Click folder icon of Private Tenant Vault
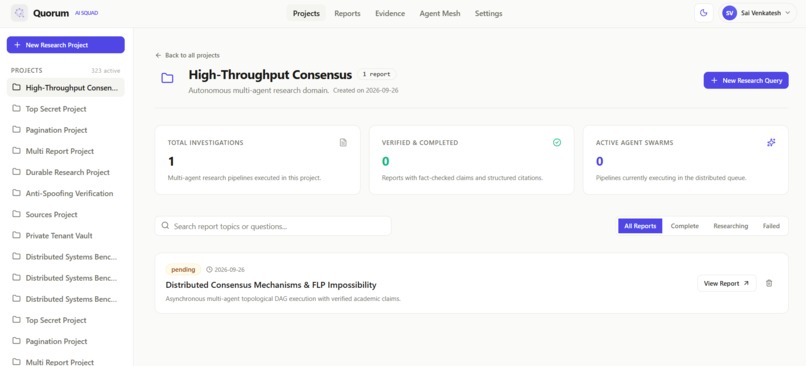The width and height of the screenshot is (806, 366). click(16, 235)
